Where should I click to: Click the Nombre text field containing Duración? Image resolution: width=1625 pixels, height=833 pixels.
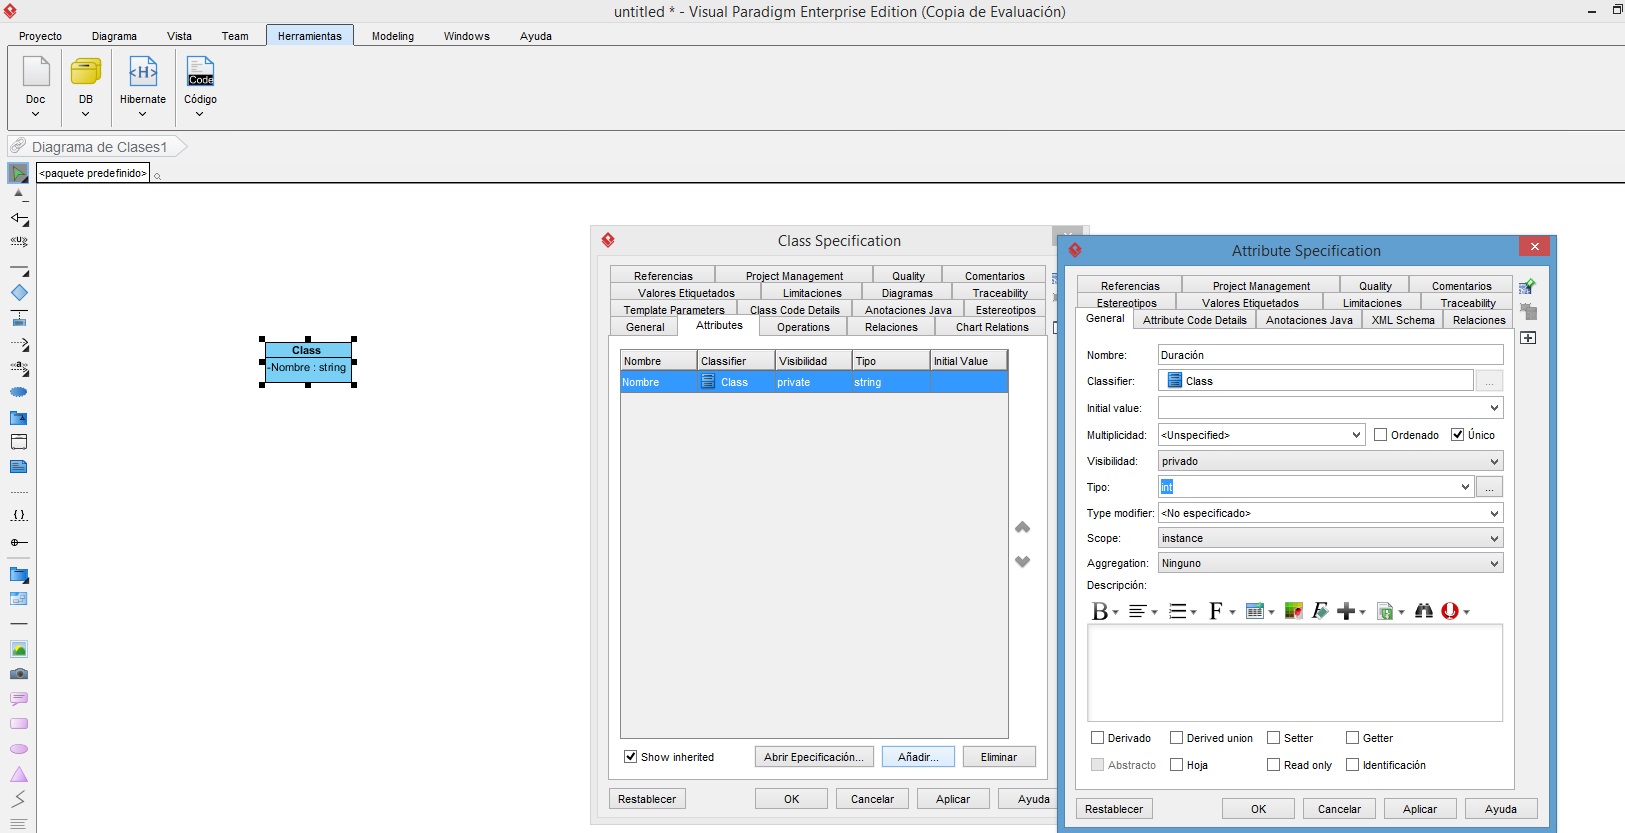(x=1330, y=355)
